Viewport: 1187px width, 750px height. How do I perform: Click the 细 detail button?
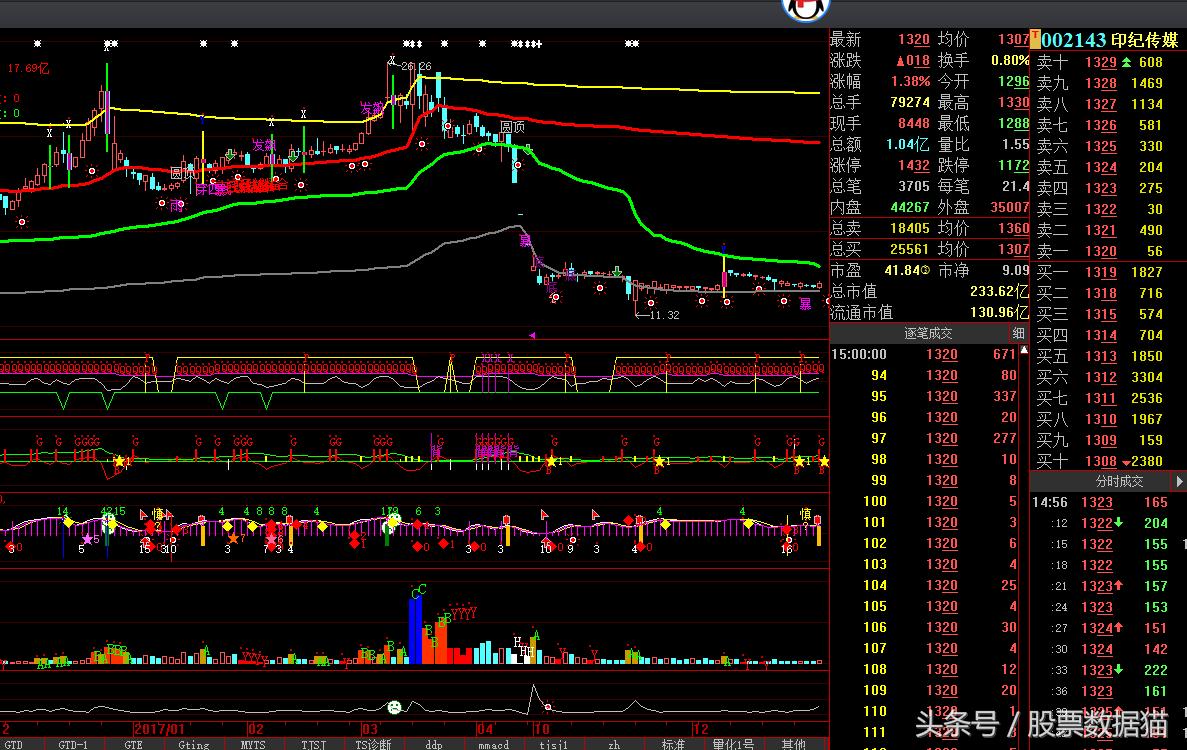pyautogui.click(x=1019, y=333)
